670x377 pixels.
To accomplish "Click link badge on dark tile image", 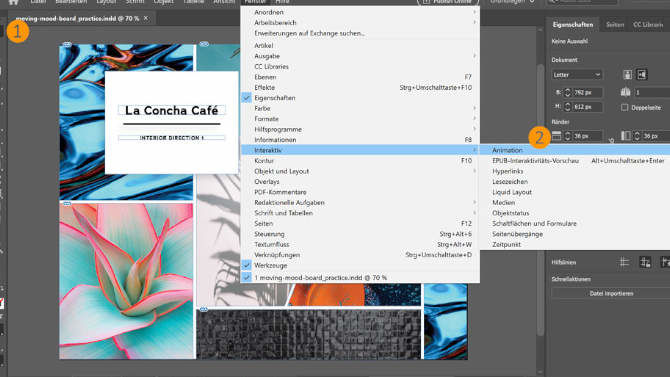I will point(204,309).
